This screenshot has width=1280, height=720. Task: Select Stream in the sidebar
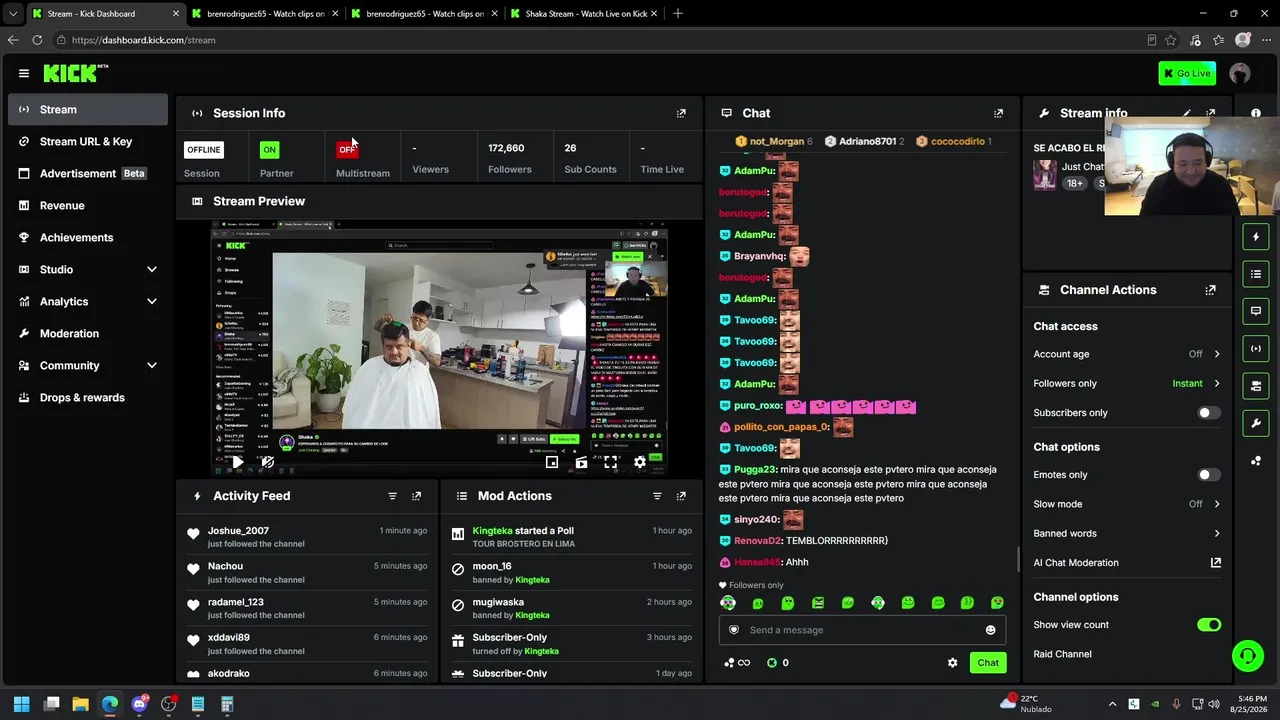point(88,110)
